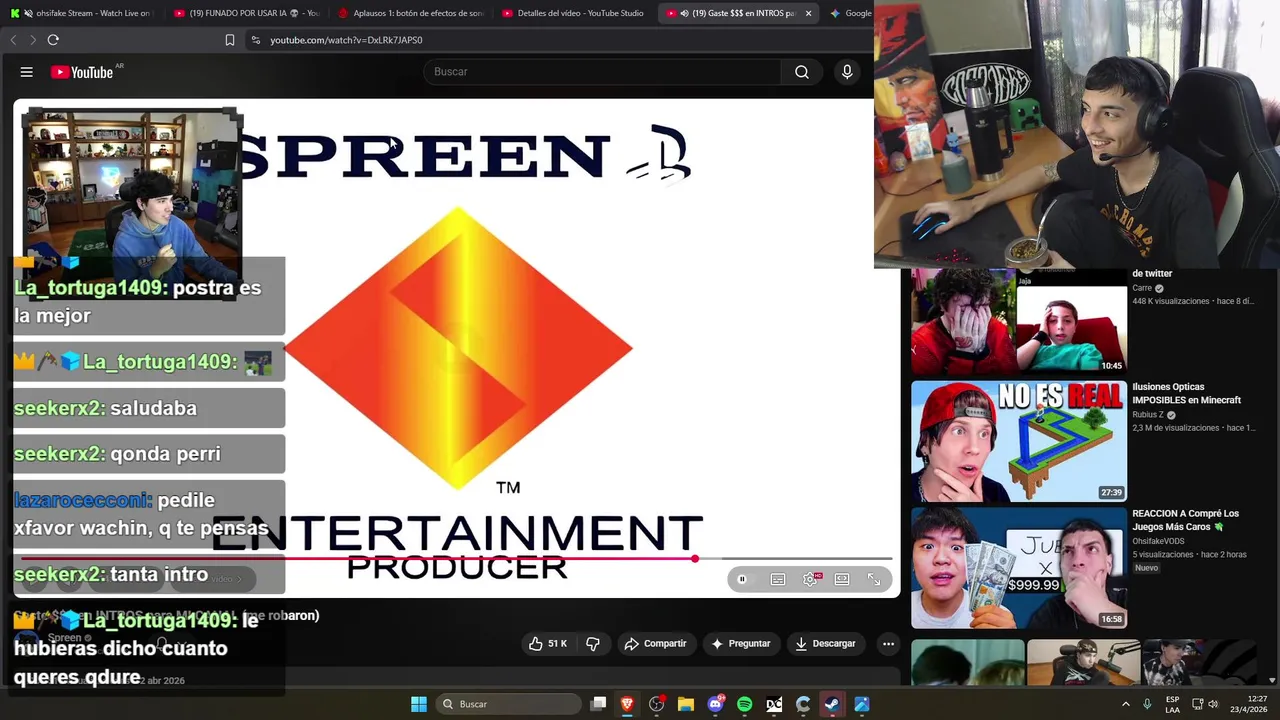Open the DC app taskbar icon
This screenshot has width=1280, height=720.
coord(774,704)
